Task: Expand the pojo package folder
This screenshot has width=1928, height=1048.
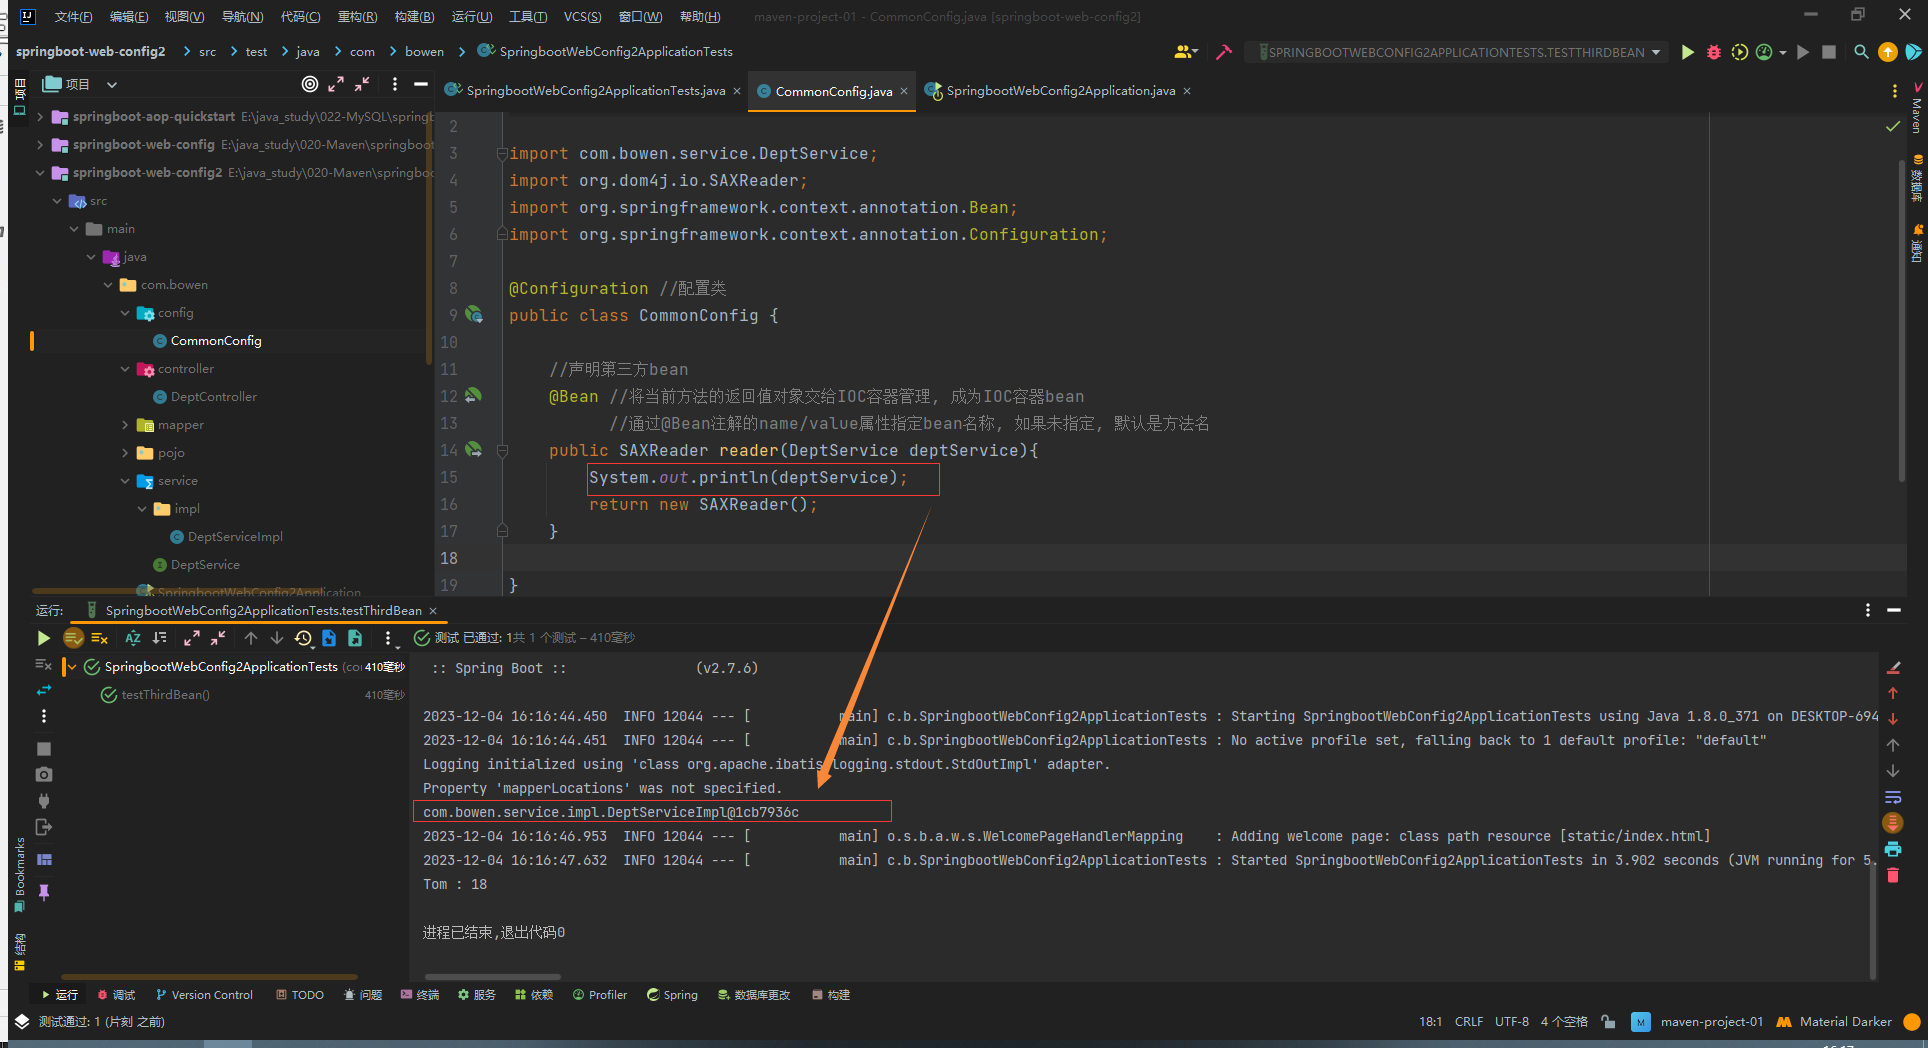Action: pyautogui.click(x=125, y=453)
